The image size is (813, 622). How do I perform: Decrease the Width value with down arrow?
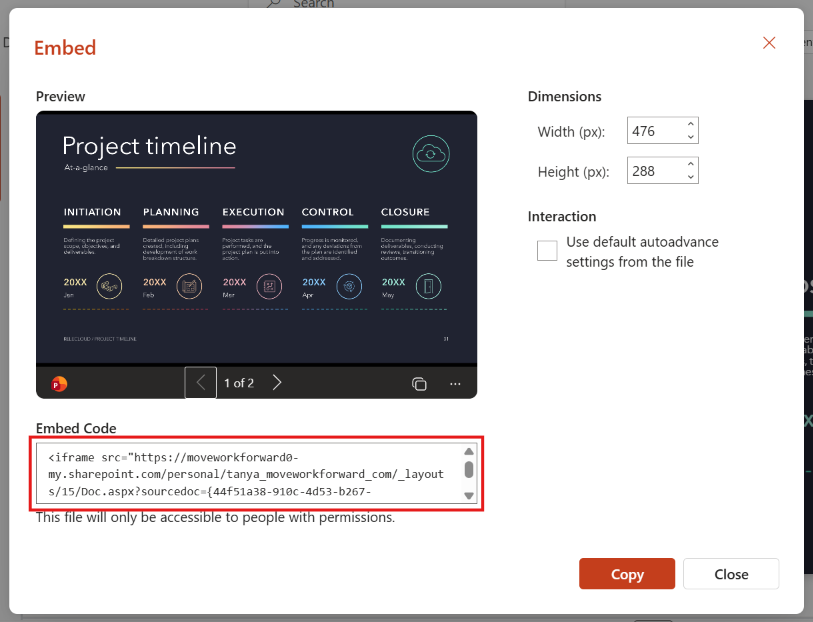(x=691, y=137)
